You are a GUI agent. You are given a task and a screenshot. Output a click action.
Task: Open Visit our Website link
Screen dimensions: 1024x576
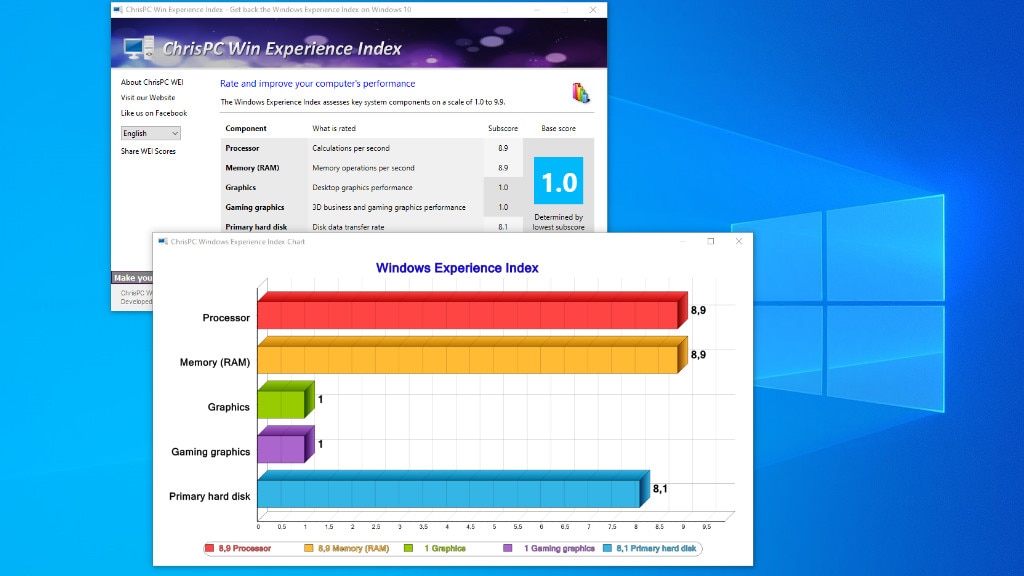tap(148, 97)
